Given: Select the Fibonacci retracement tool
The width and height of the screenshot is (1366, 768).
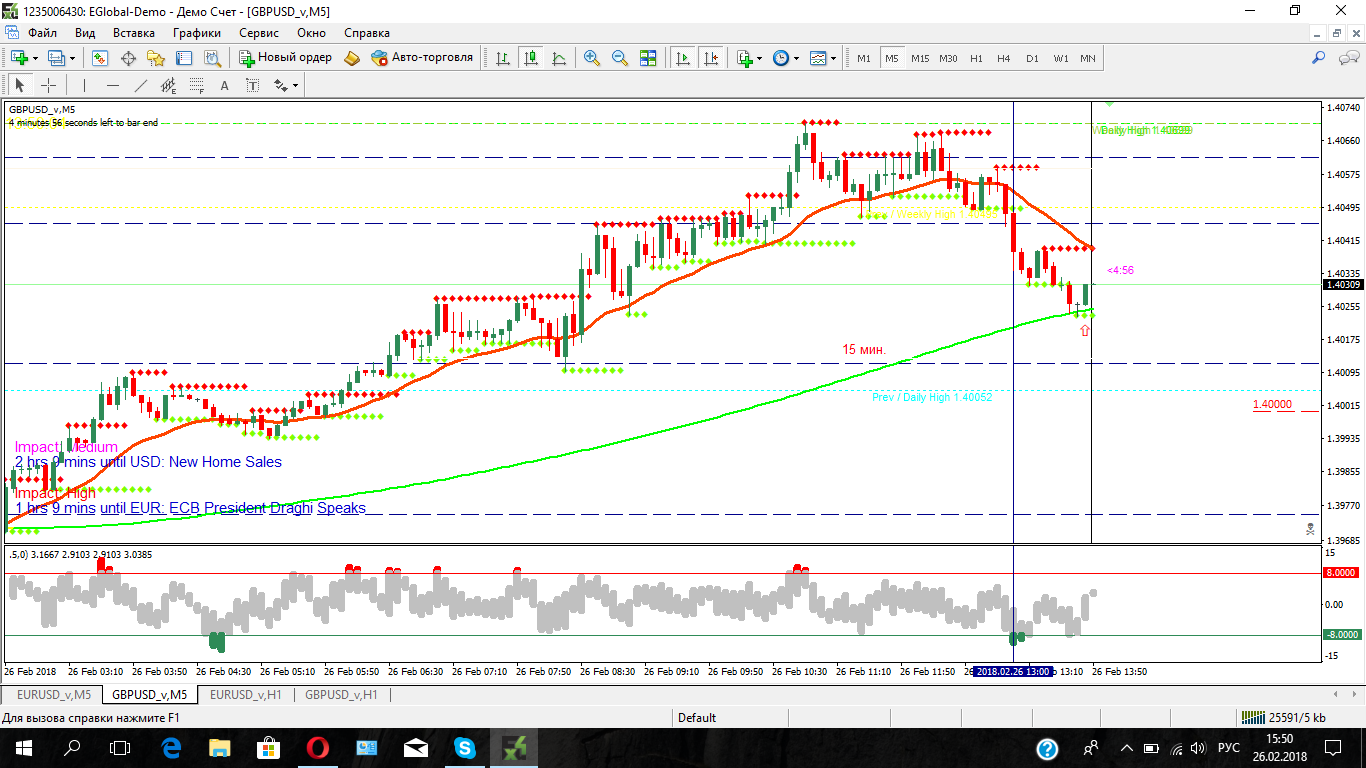Looking at the screenshot, I should pyautogui.click(x=197, y=85).
